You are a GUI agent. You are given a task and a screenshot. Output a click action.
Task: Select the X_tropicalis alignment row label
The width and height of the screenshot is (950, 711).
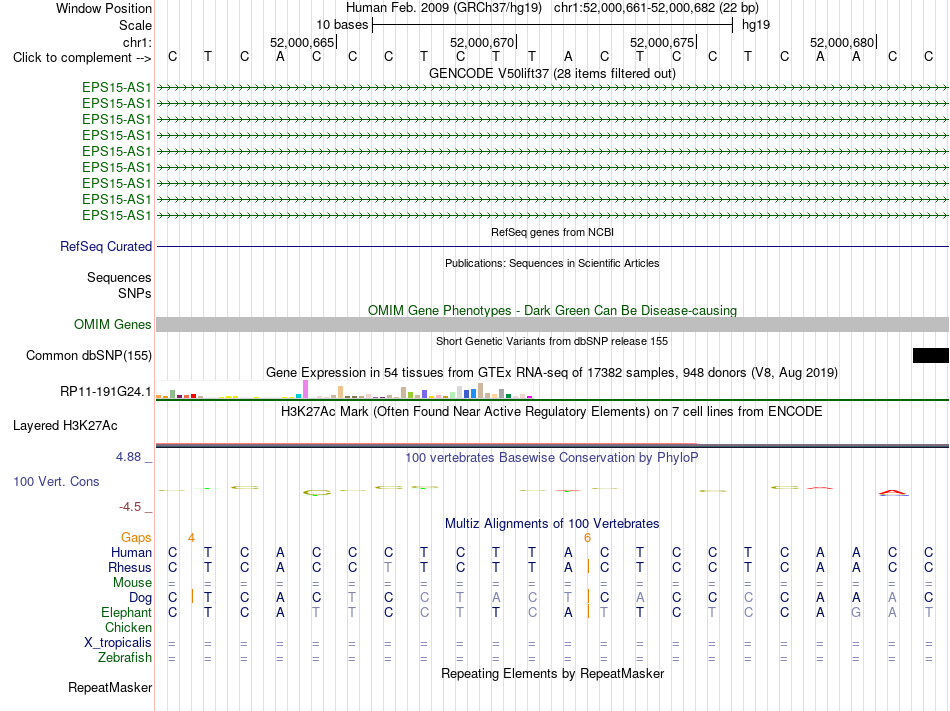click(118, 643)
